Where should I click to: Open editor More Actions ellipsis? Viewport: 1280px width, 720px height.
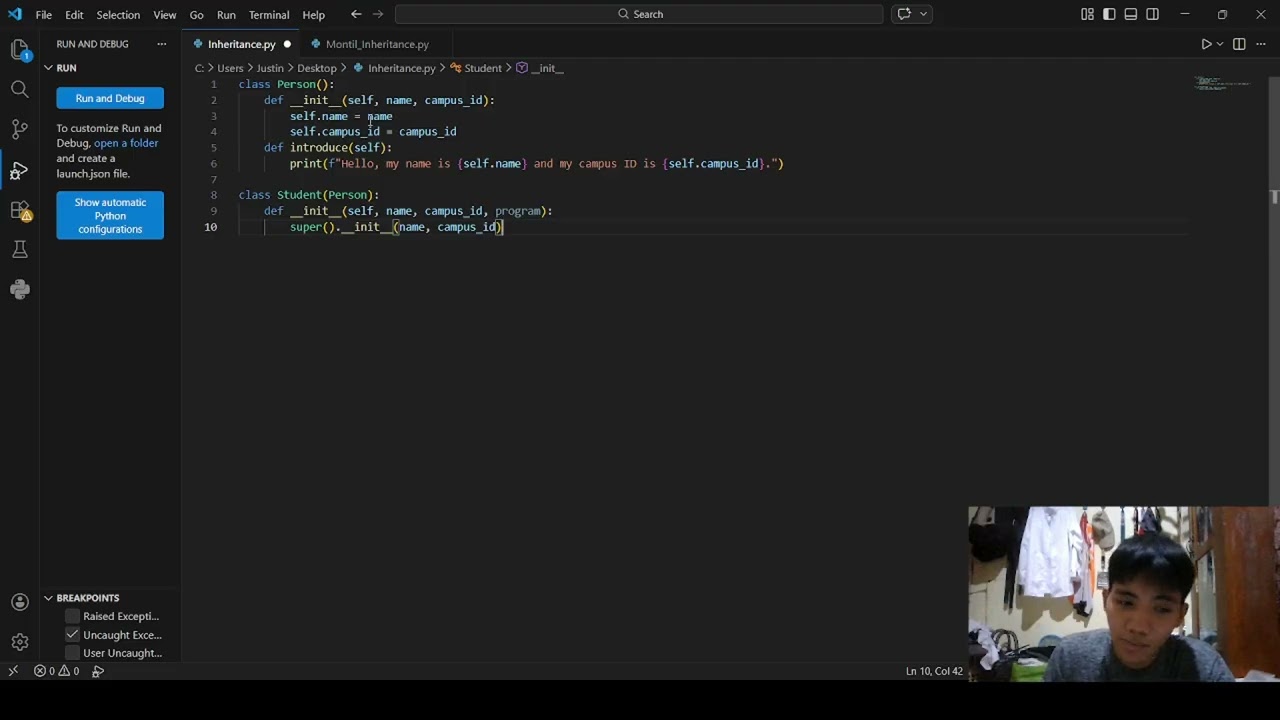(x=1260, y=44)
